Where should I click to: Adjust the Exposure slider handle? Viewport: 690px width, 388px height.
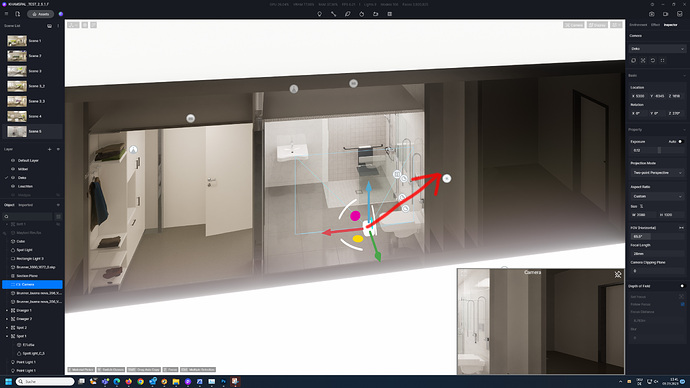point(659,150)
